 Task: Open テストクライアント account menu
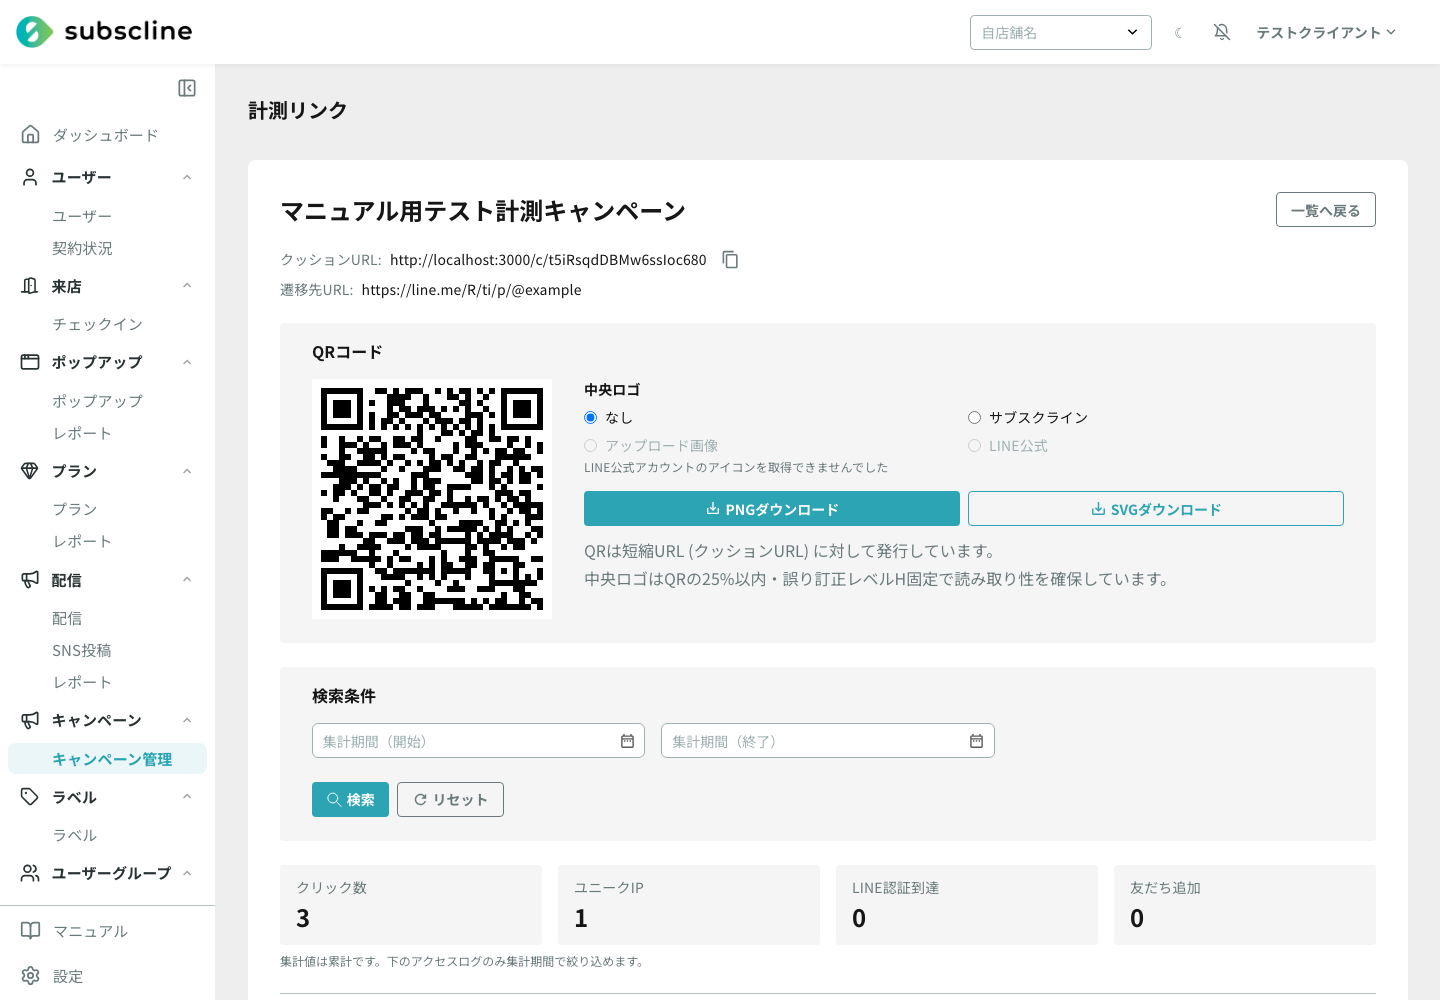tap(1326, 32)
